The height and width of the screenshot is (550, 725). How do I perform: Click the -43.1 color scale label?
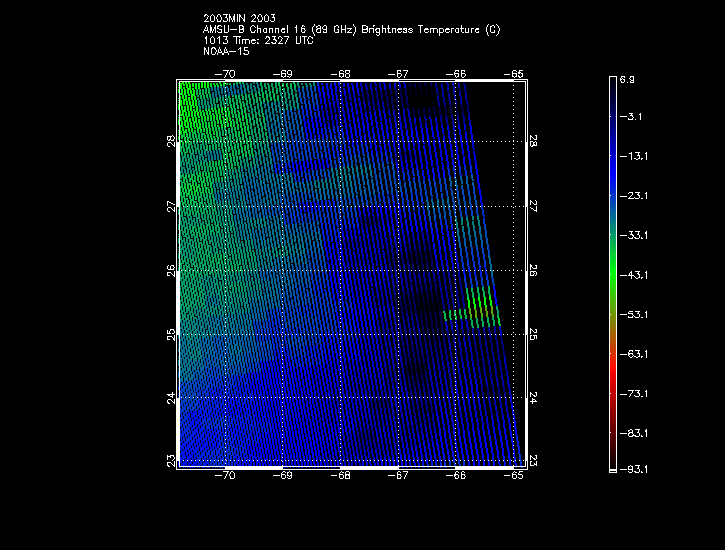pyautogui.click(x=632, y=274)
